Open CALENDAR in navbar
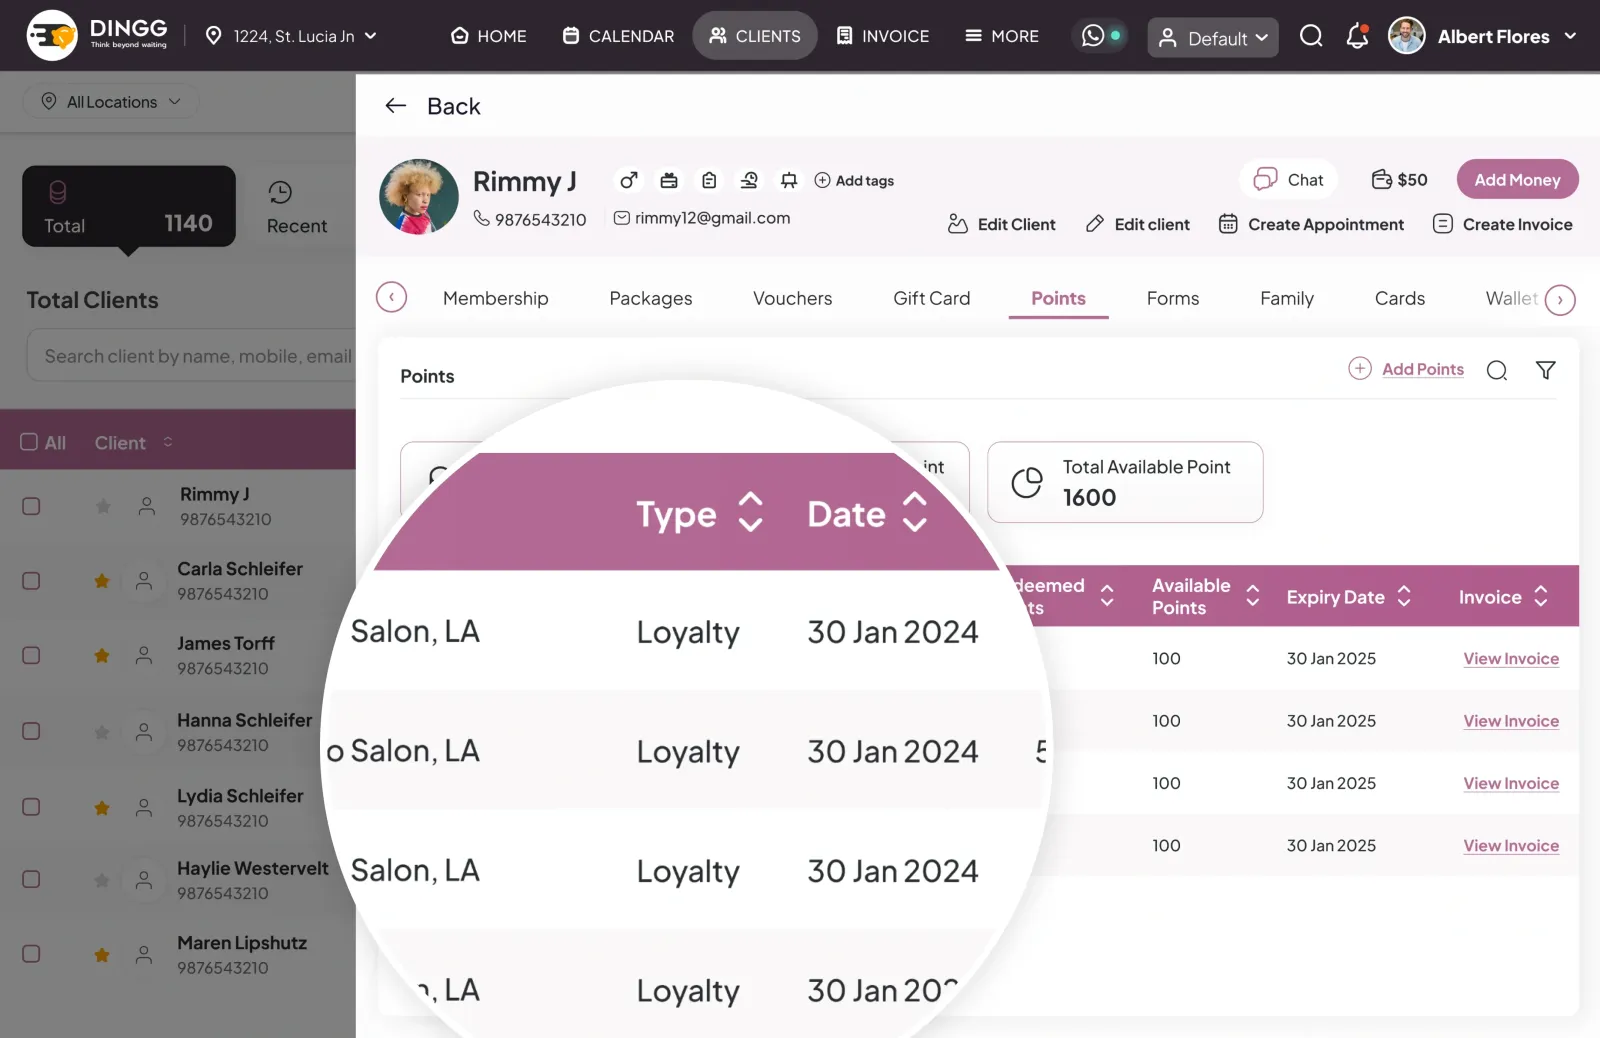1600x1038 pixels. (x=618, y=36)
